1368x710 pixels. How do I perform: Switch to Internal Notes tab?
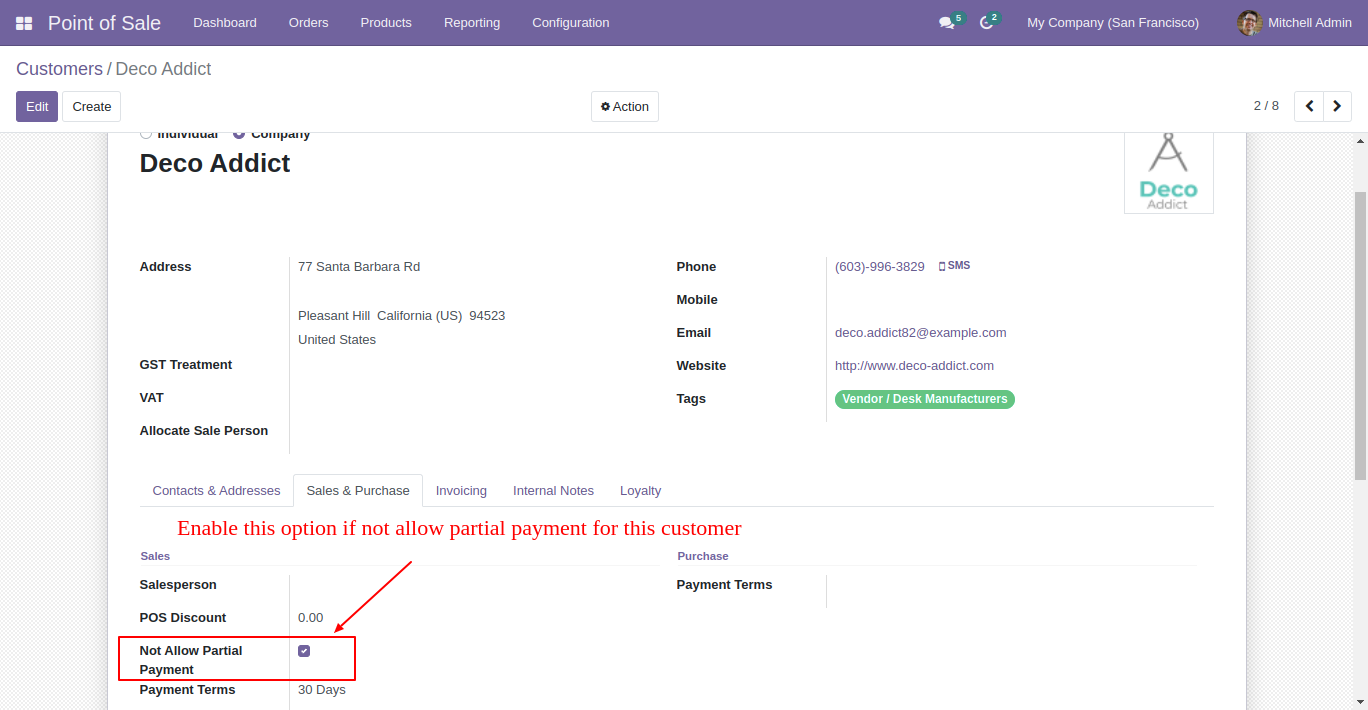coord(553,491)
